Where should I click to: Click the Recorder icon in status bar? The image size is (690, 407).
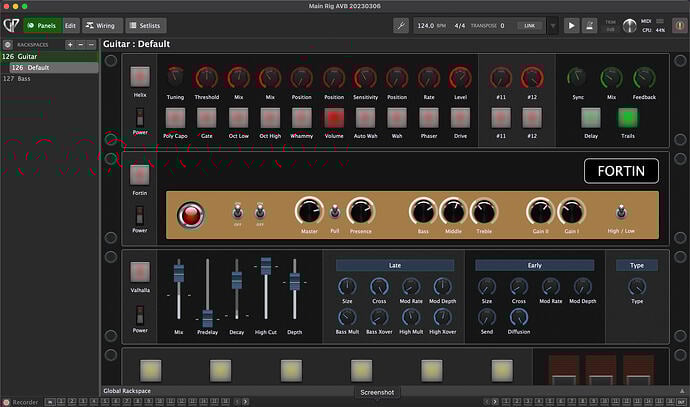click(x=6, y=402)
